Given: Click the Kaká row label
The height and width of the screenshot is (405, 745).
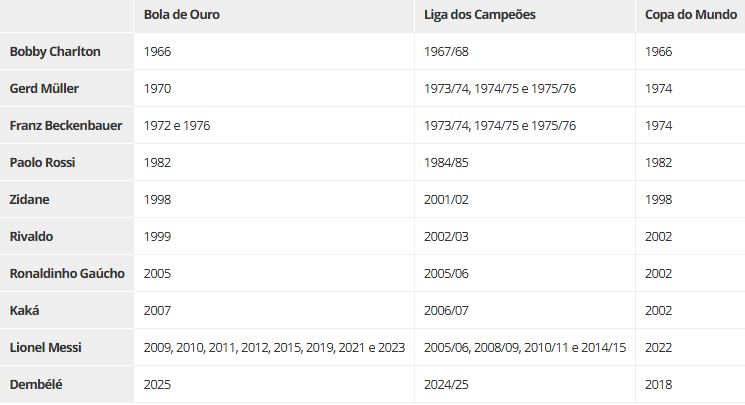Looking at the screenshot, I should (x=25, y=310).
